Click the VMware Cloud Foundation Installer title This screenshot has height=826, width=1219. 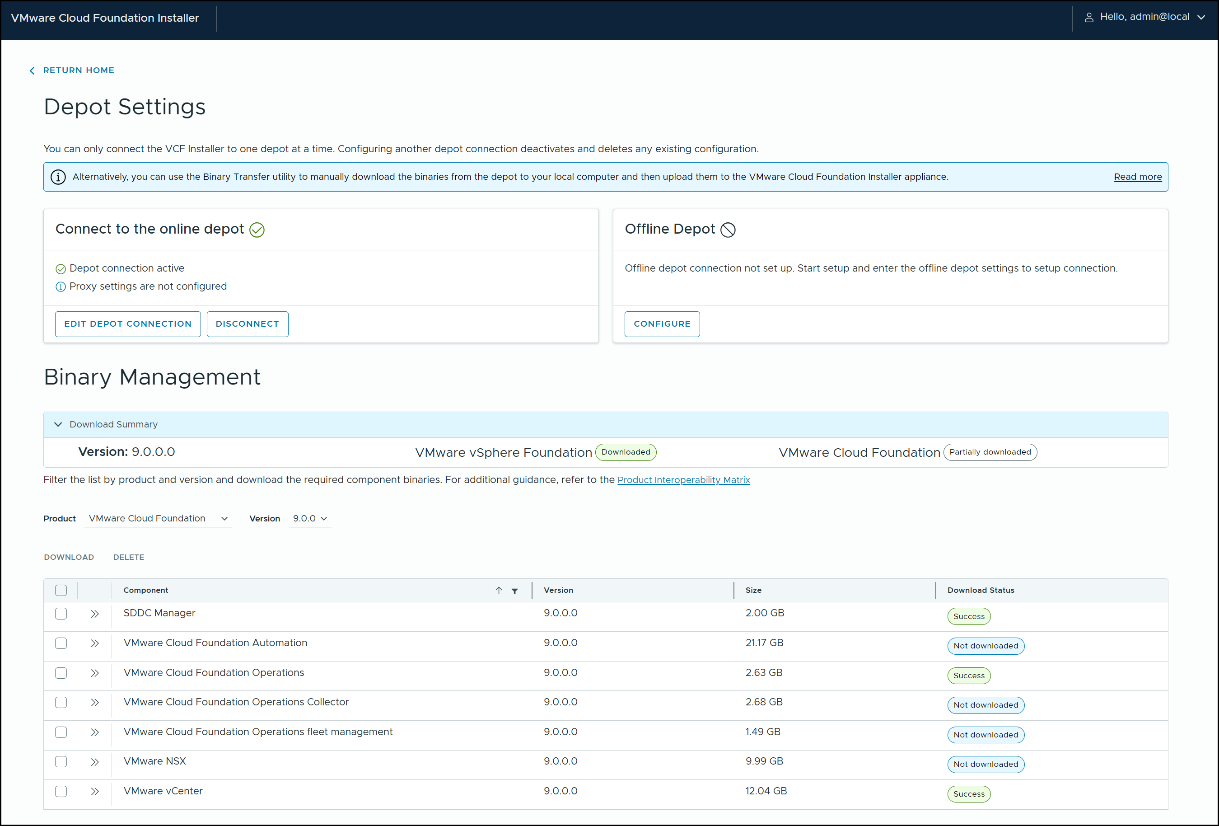(105, 18)
